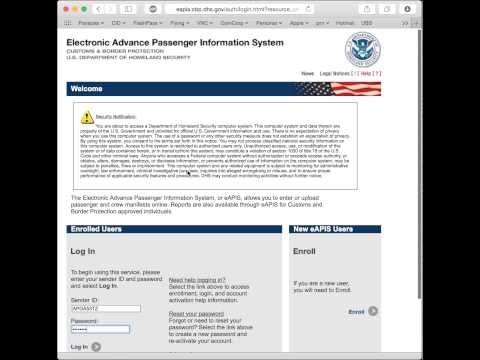480x360 pixels.
Task: Click the yellow warning triangle icon
Action: point(87,117)
